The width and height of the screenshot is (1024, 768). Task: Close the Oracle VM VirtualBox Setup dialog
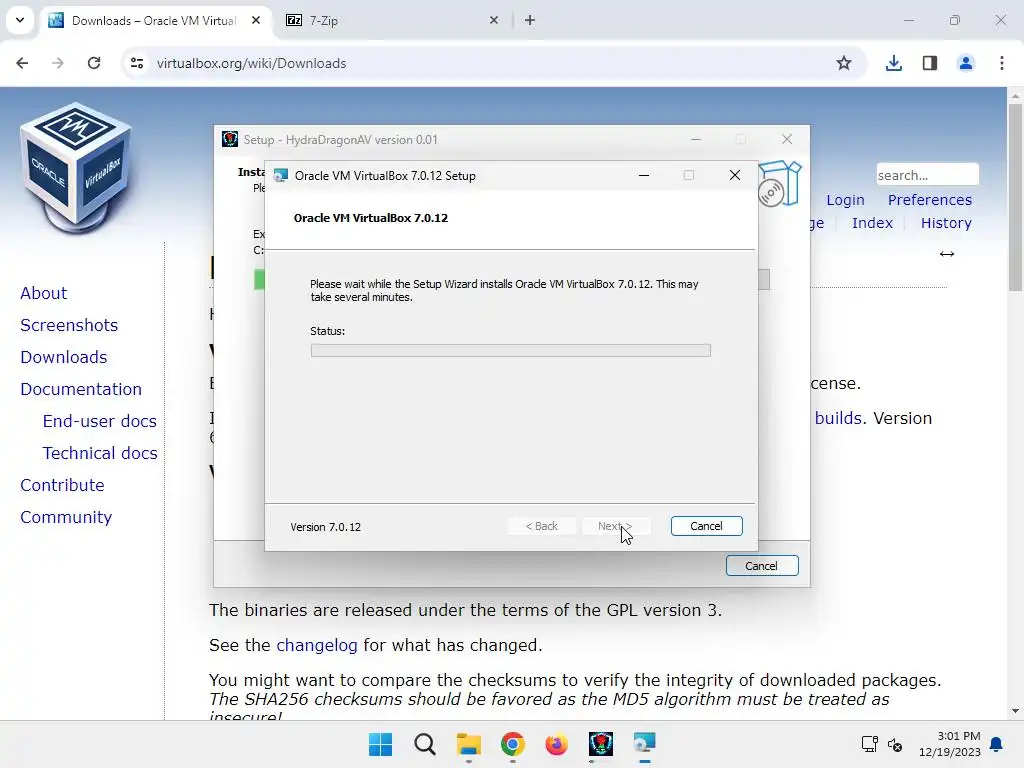(x=735, y=176)
